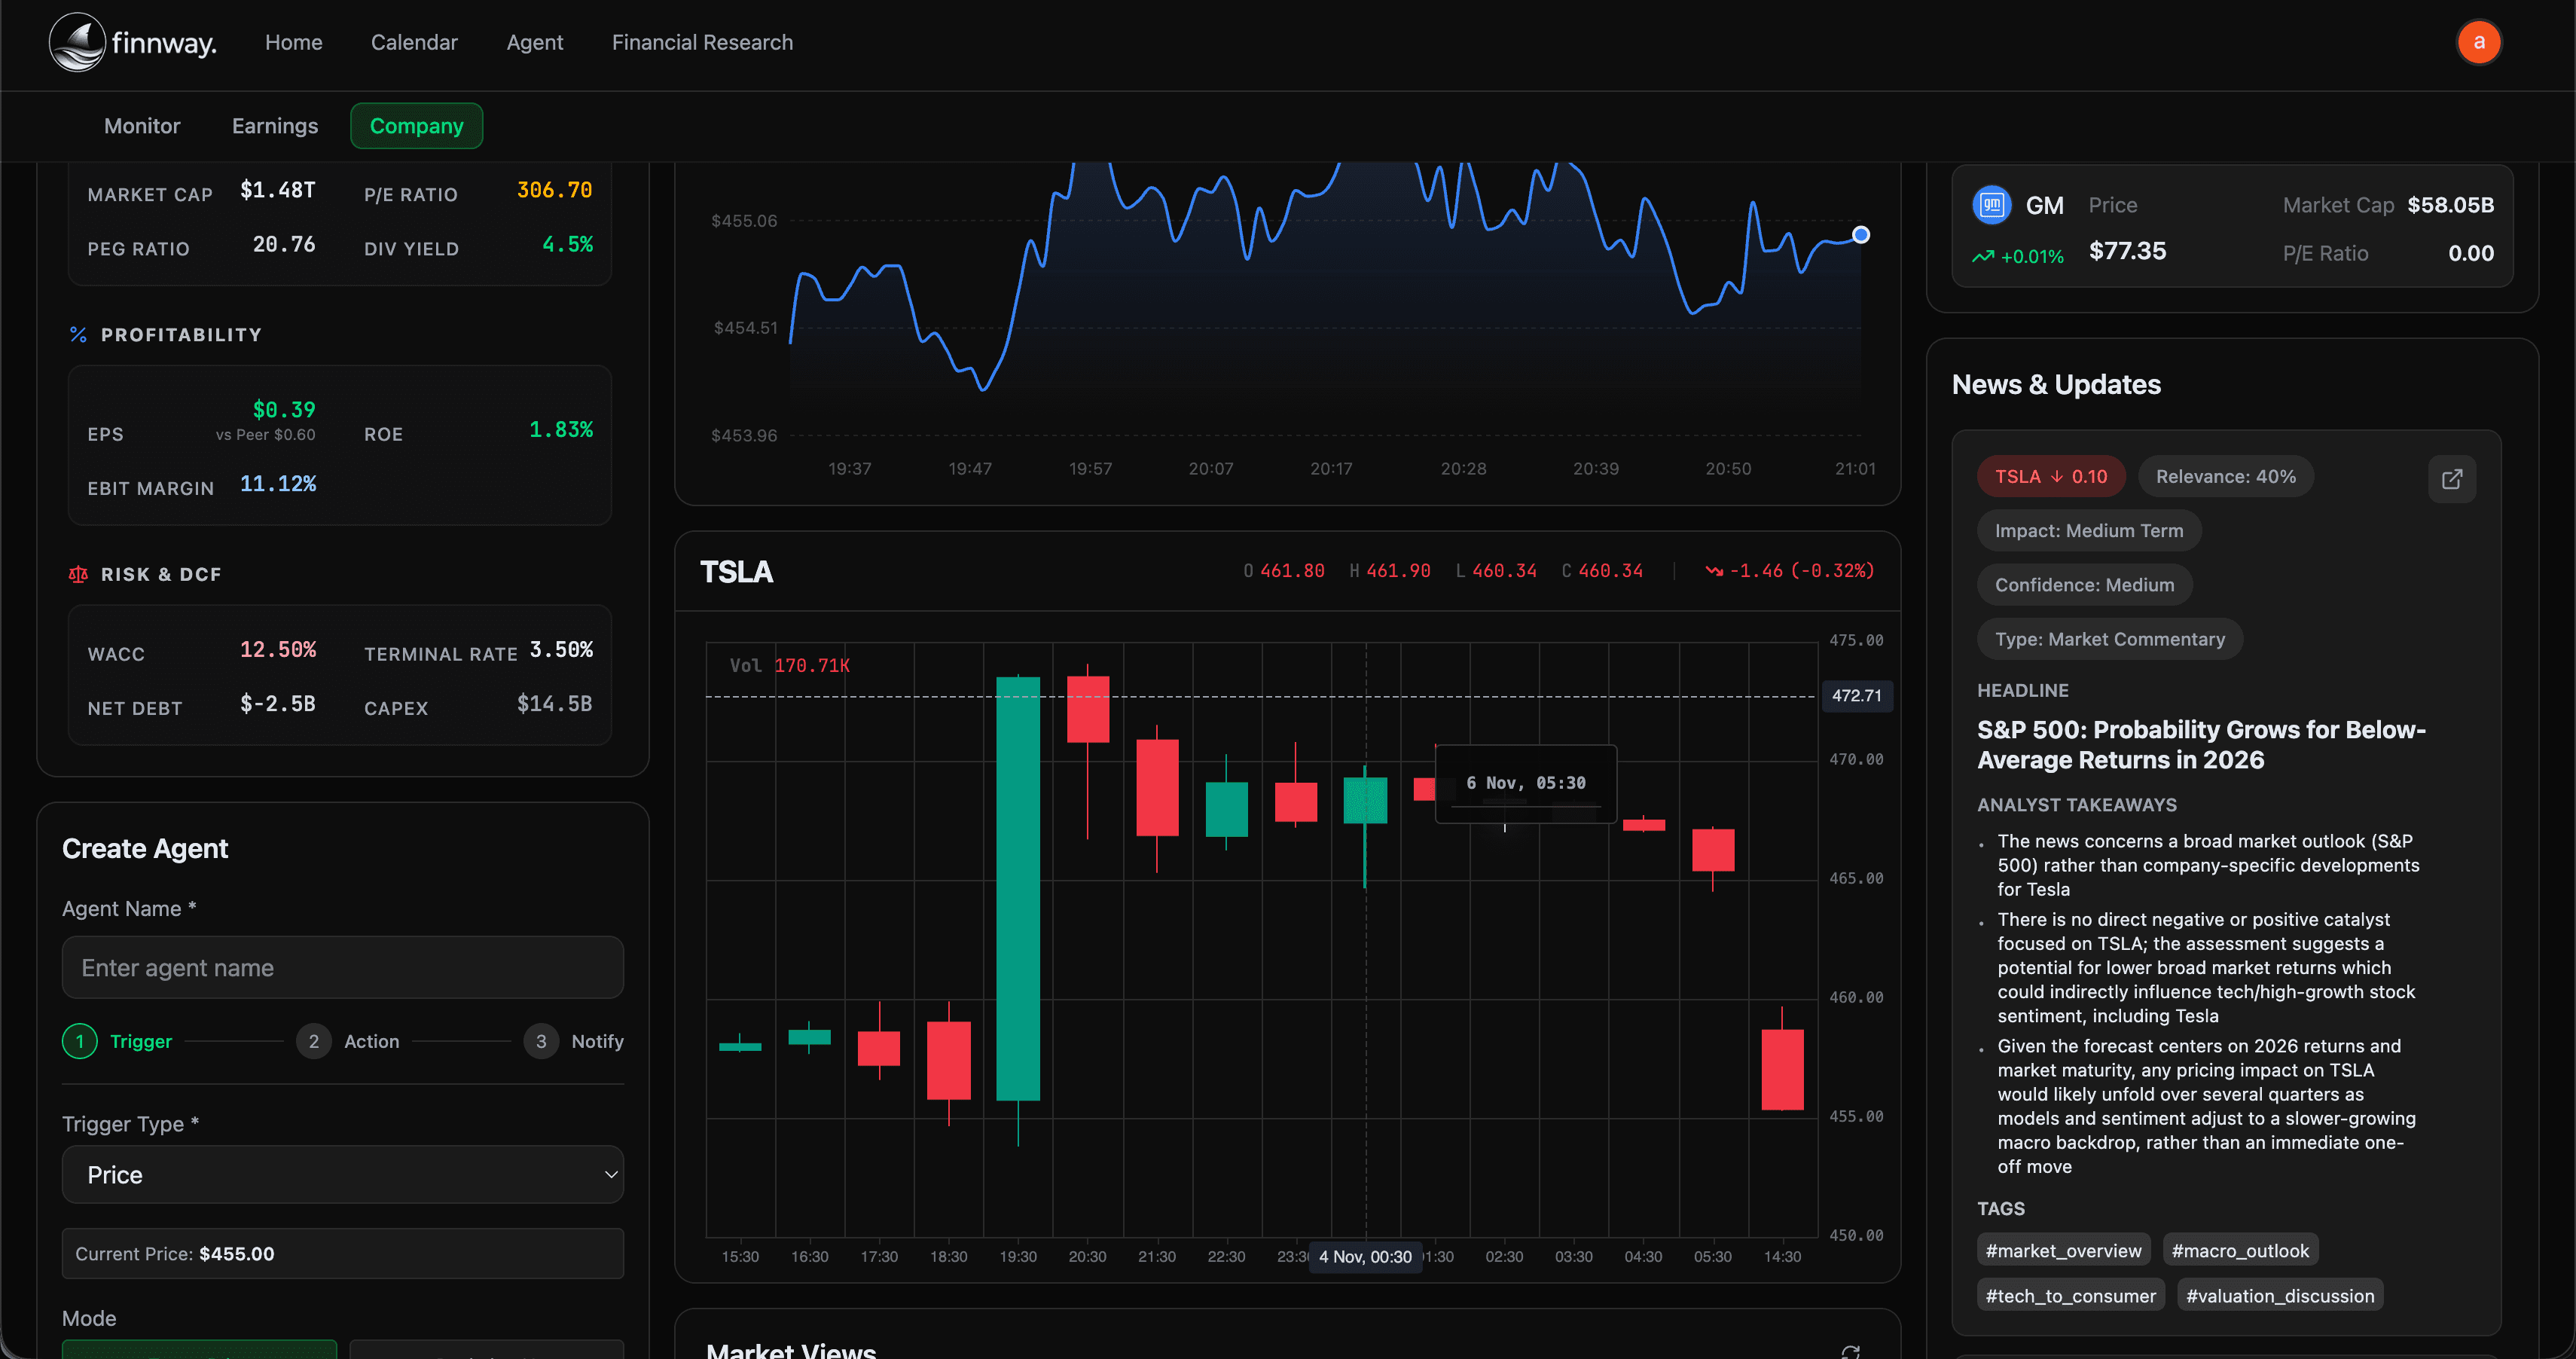Open Financial Research in top navigation
This screenshot has width=2576, height=1359.
[702, 42]
